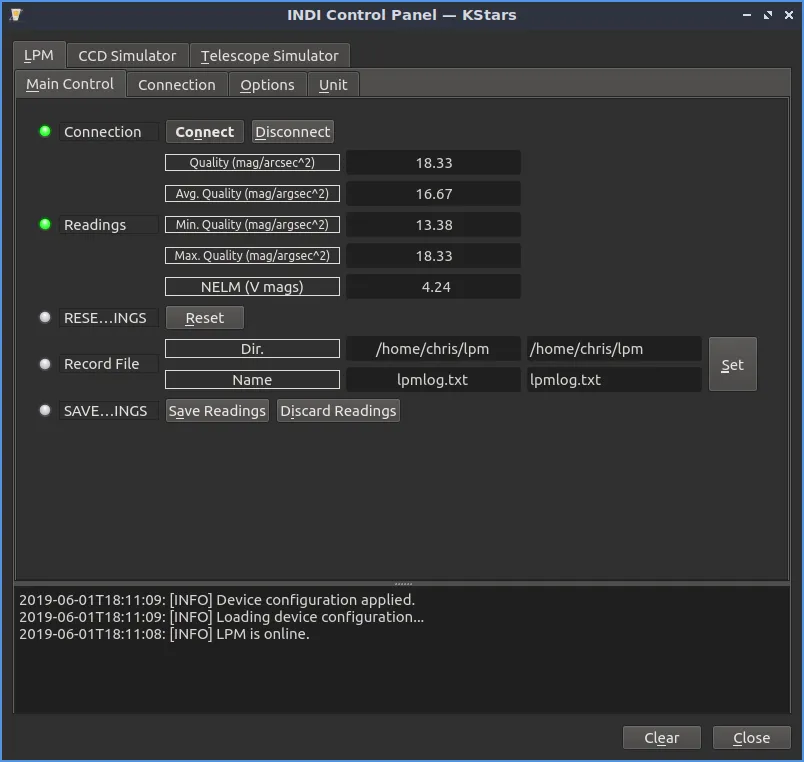Viewport: 804px width, 762px height.
Task: Click the Avg. Quality value 16.67
Action: 434,194
